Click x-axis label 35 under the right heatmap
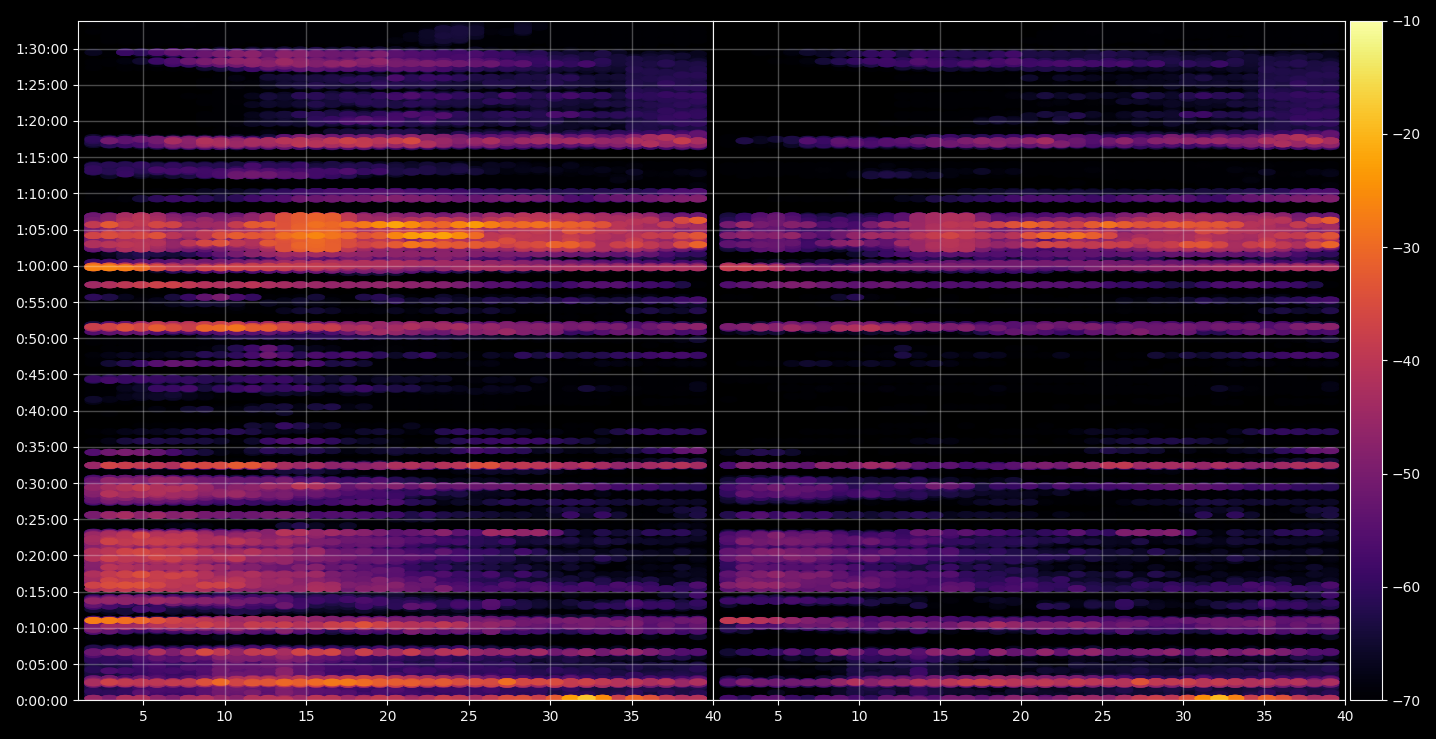This screenshot has height=739, width=1436. coord(1264,717)
